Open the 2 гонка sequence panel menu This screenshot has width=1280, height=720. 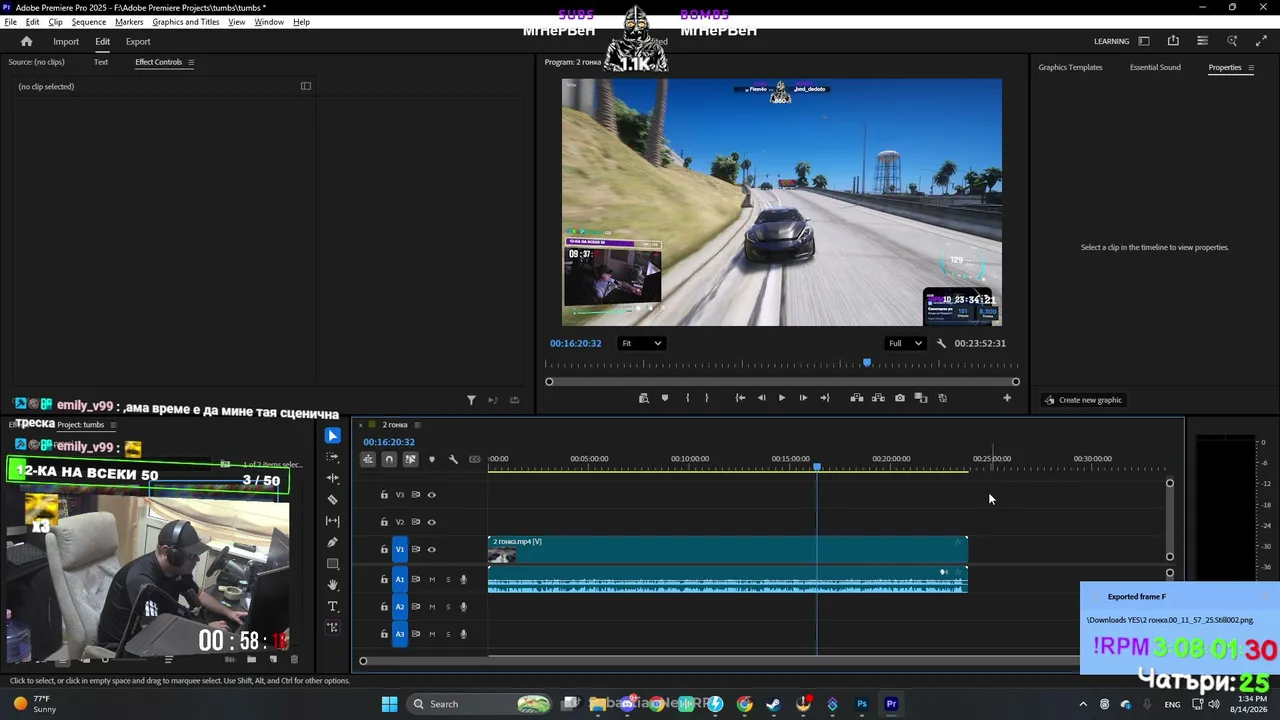[x=417, y=425]
